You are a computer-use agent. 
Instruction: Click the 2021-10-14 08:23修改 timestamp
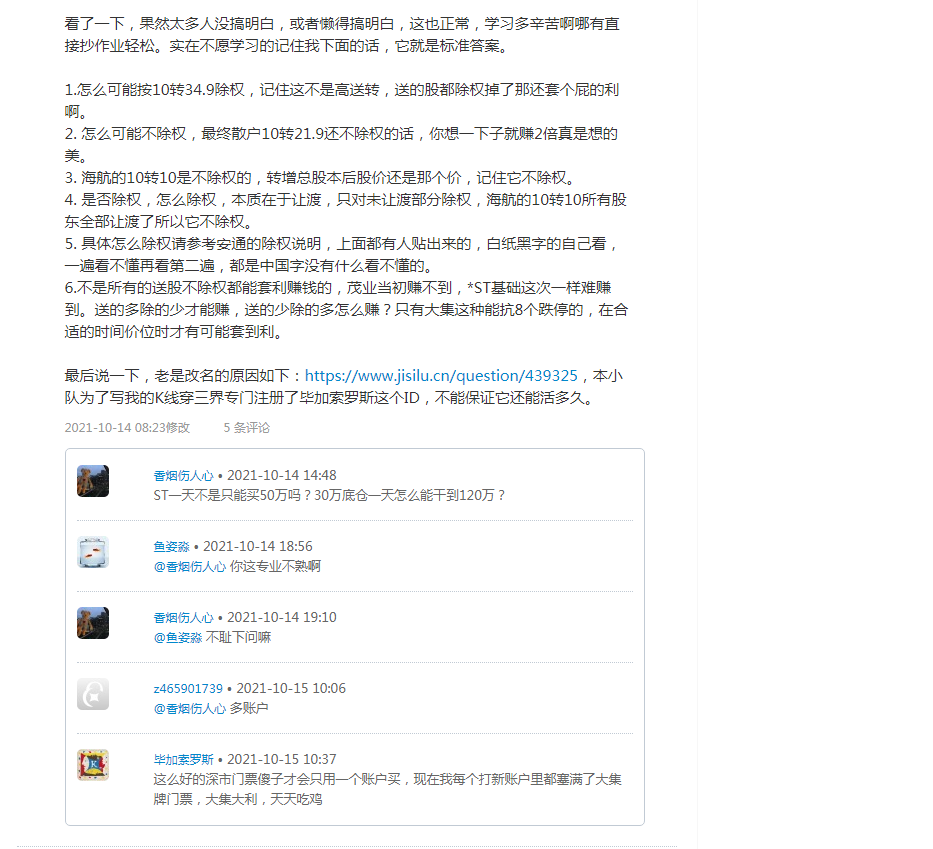pyautogui.click(x=127, y=427)
